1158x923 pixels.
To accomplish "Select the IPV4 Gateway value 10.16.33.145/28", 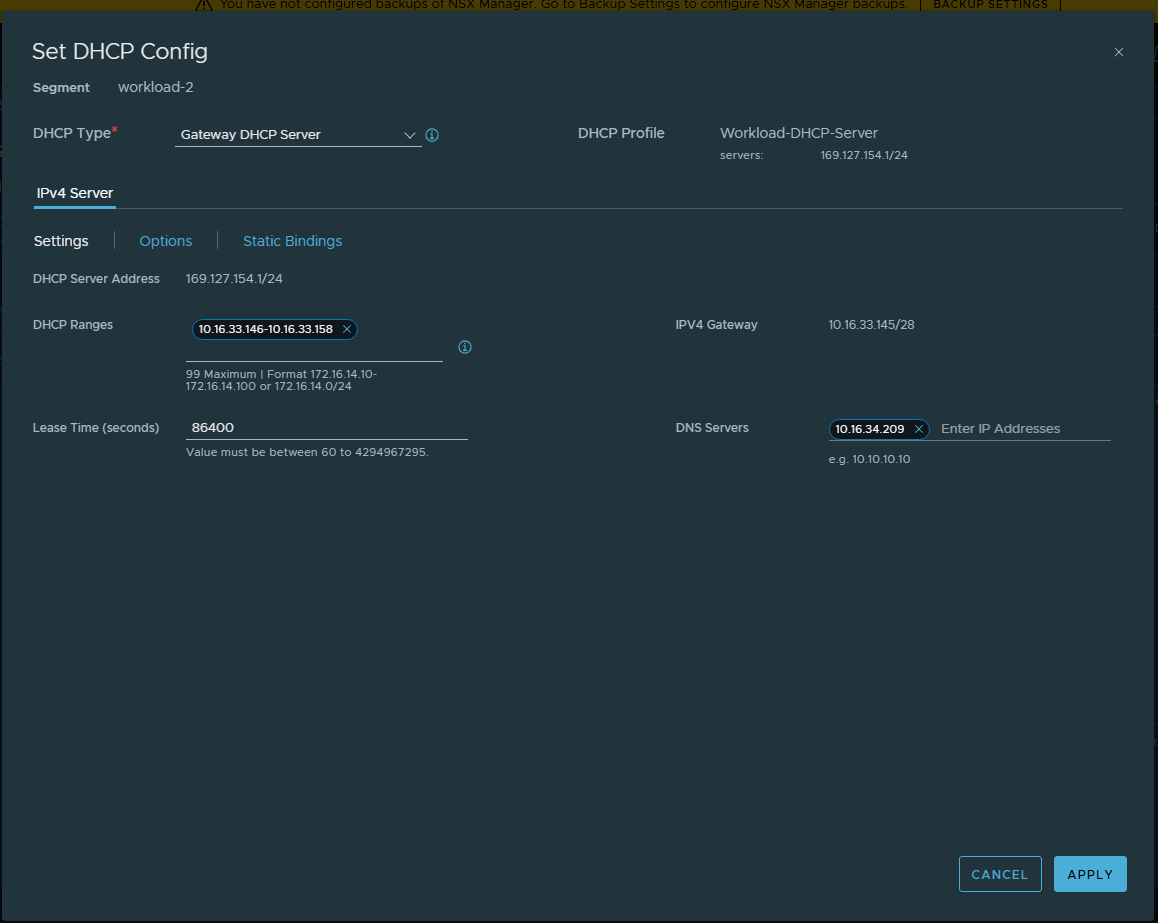I will coord(871,325).
